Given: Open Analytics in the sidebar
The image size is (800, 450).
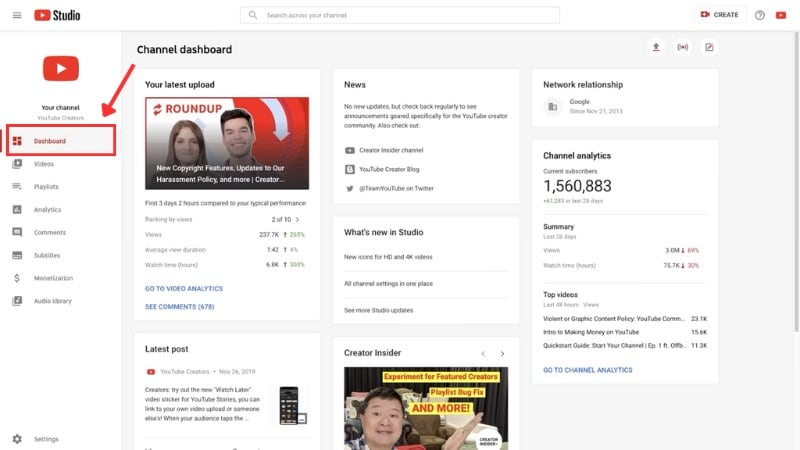Looking at the screenshot, I should pyautogui.click(x=61, y=210).
